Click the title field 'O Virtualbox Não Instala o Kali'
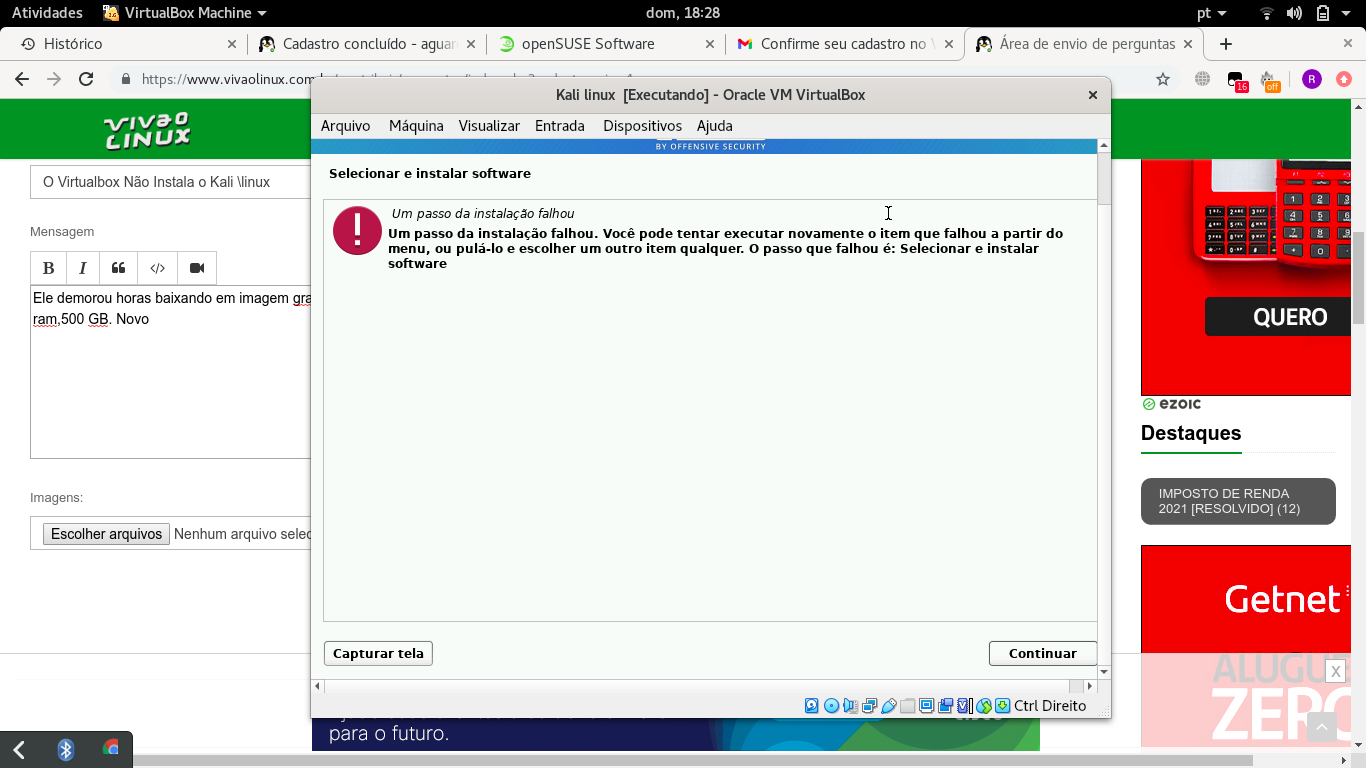Image resolution: width=1366 pixels, height=768 pixels. tap(170, 182)
